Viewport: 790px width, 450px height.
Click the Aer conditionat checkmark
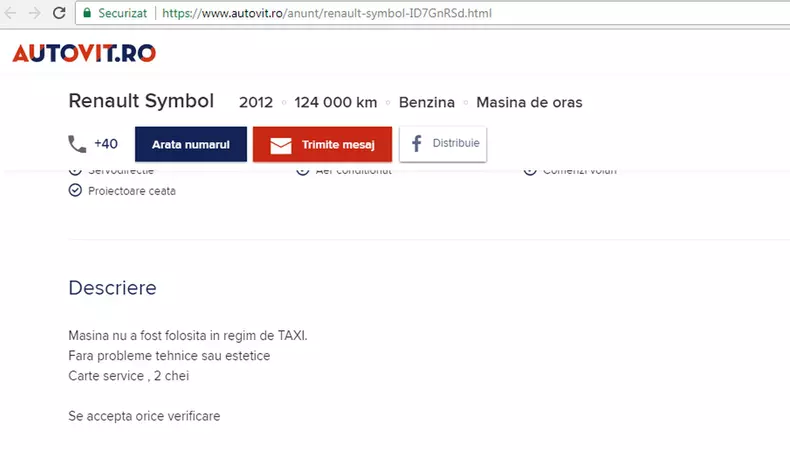coord(302,172)
